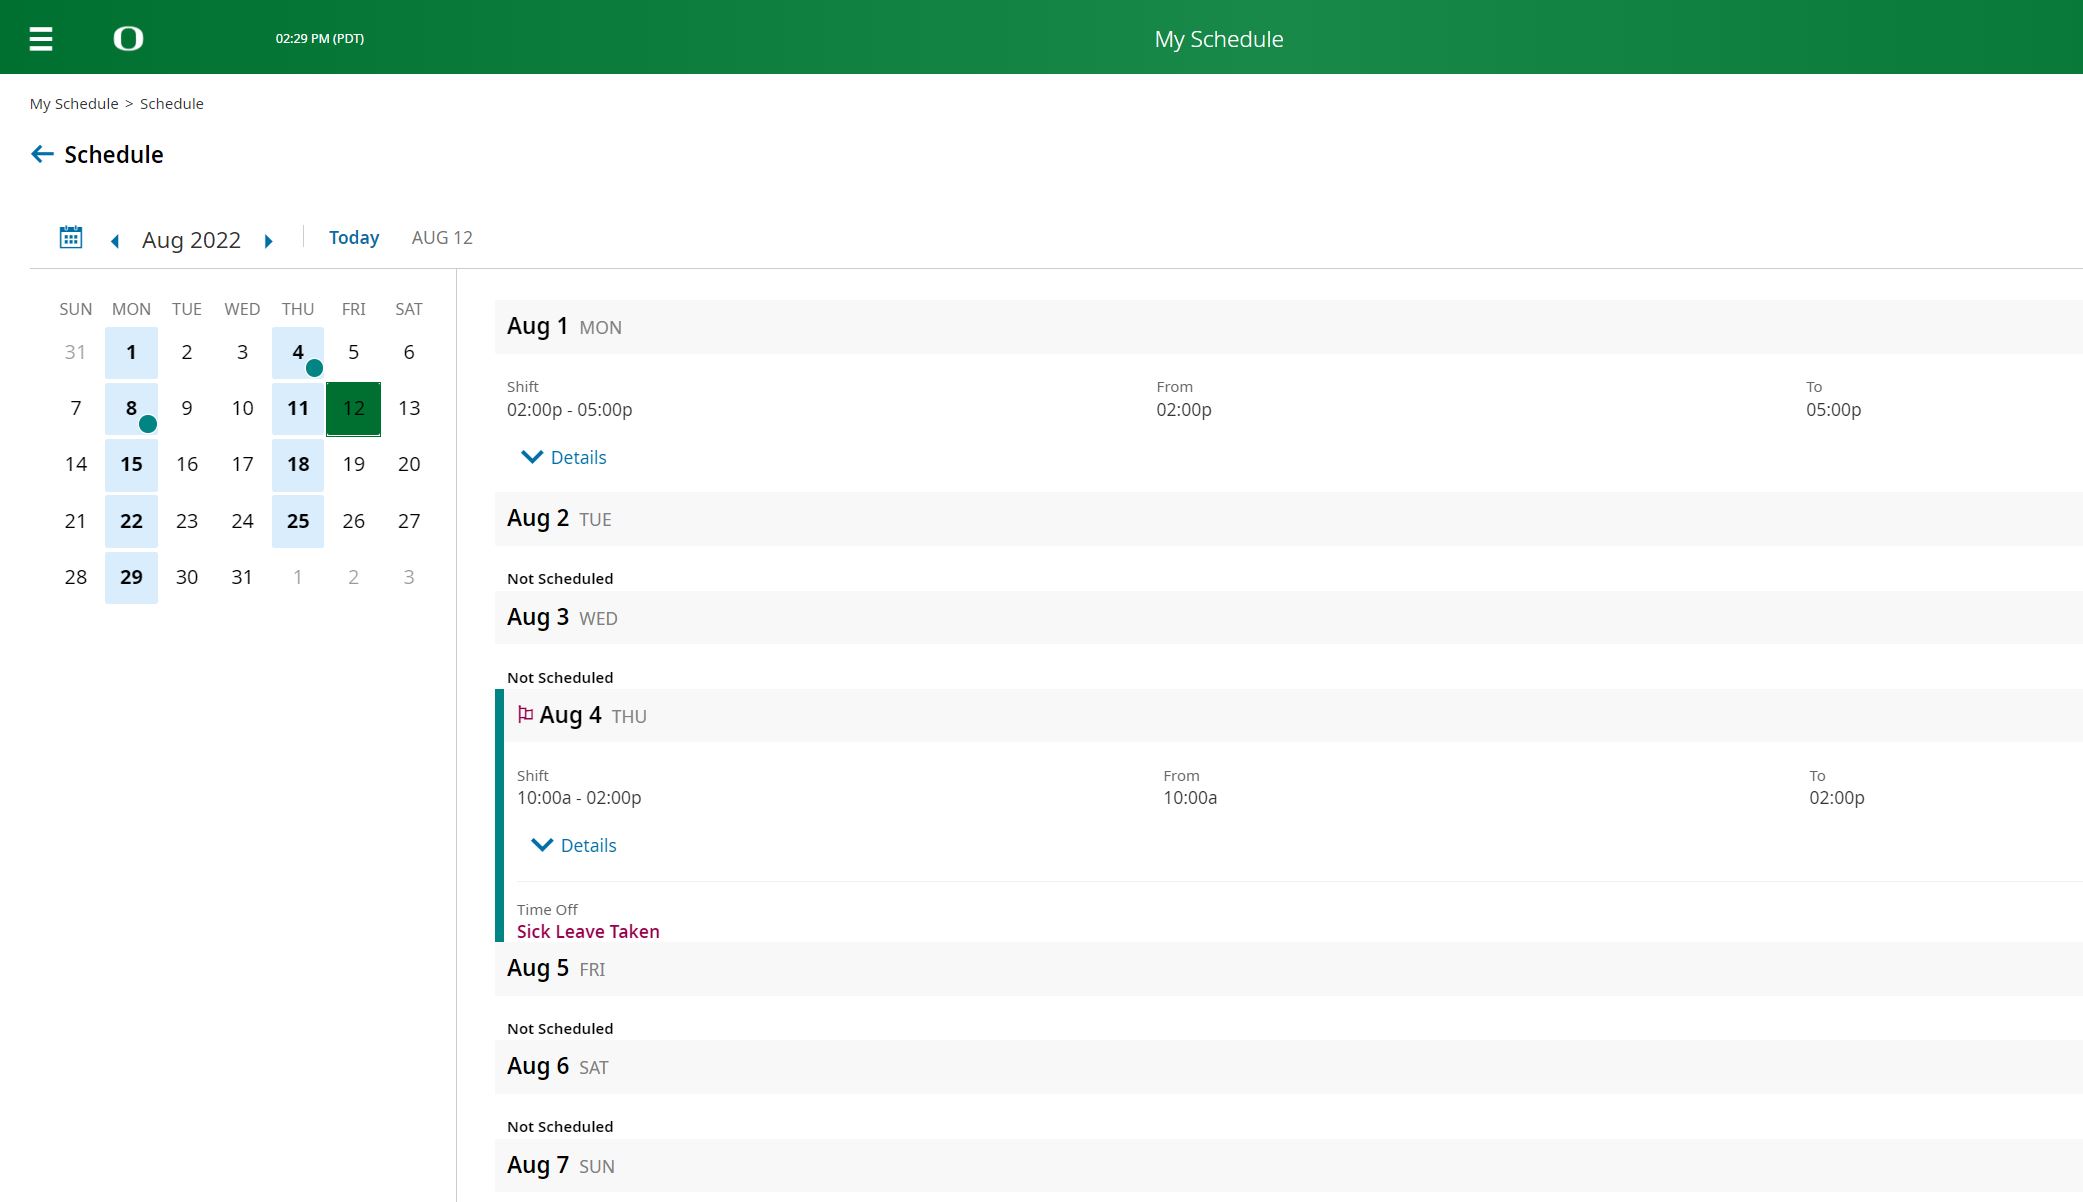This screenshot has height=1202, width=2083.
Task: Select August 4 in the calendar
Action: (298, 353)
